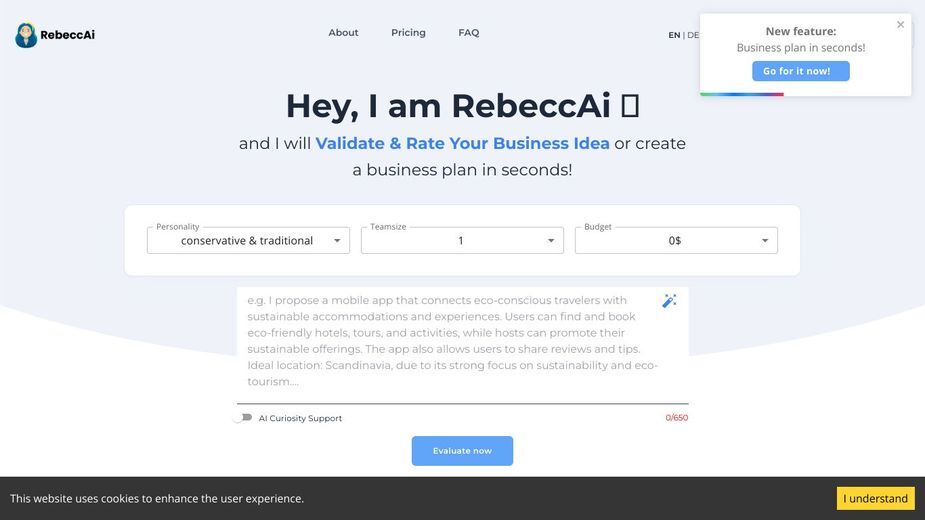Viewport: 925px width, 520px height.
Task: Click the popup's colored progress bar
Action: (x=742, y=94)
